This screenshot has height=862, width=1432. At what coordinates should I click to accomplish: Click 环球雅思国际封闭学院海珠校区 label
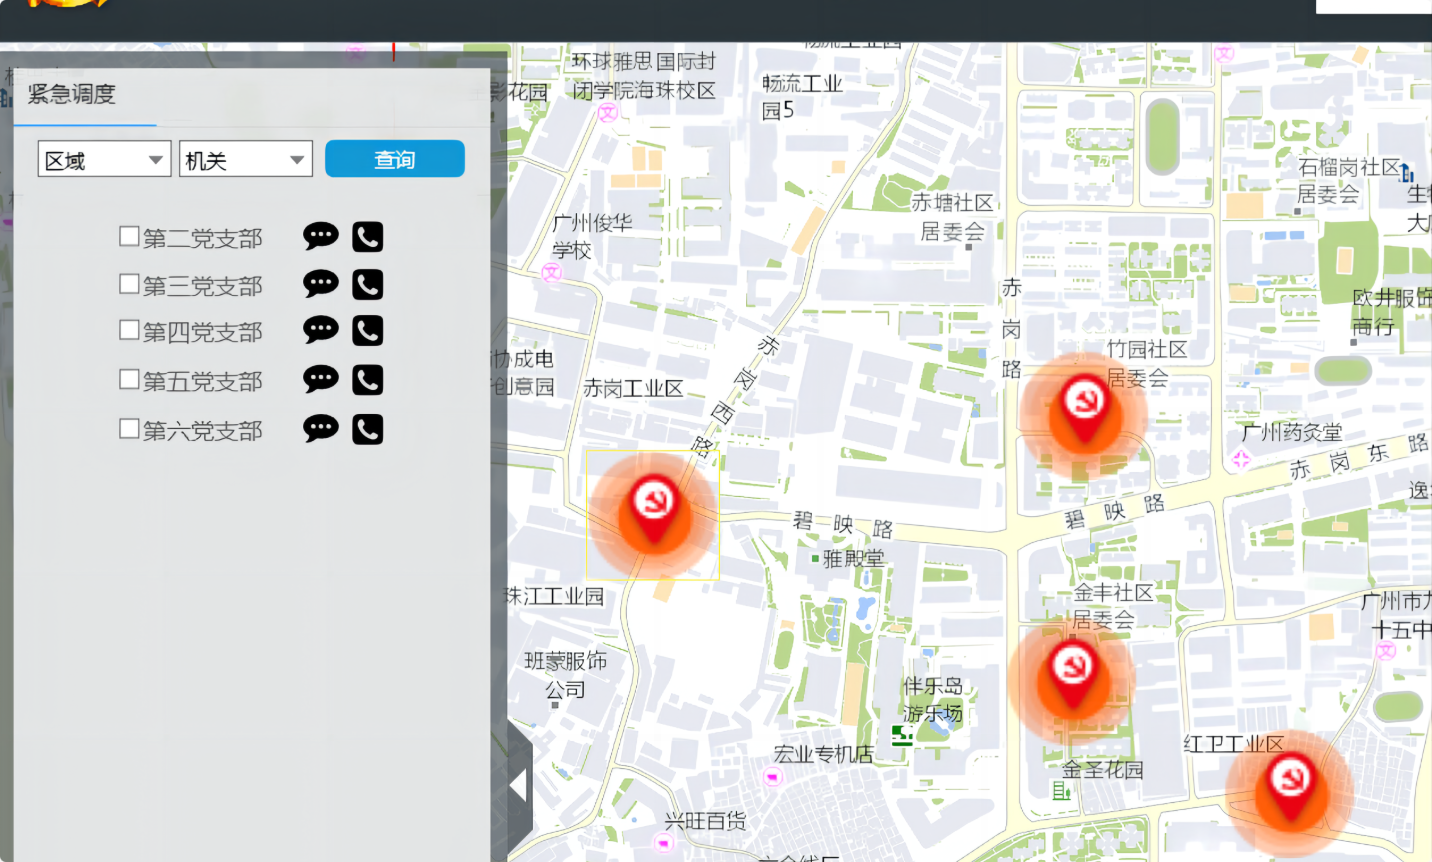pos(644,76)
